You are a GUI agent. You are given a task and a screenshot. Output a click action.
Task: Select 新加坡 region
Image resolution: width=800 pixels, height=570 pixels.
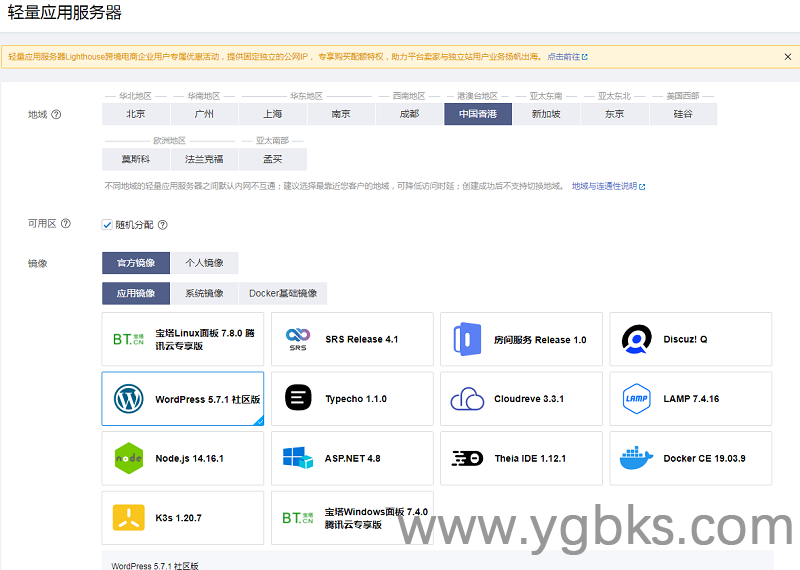click(x=546, y=114)
